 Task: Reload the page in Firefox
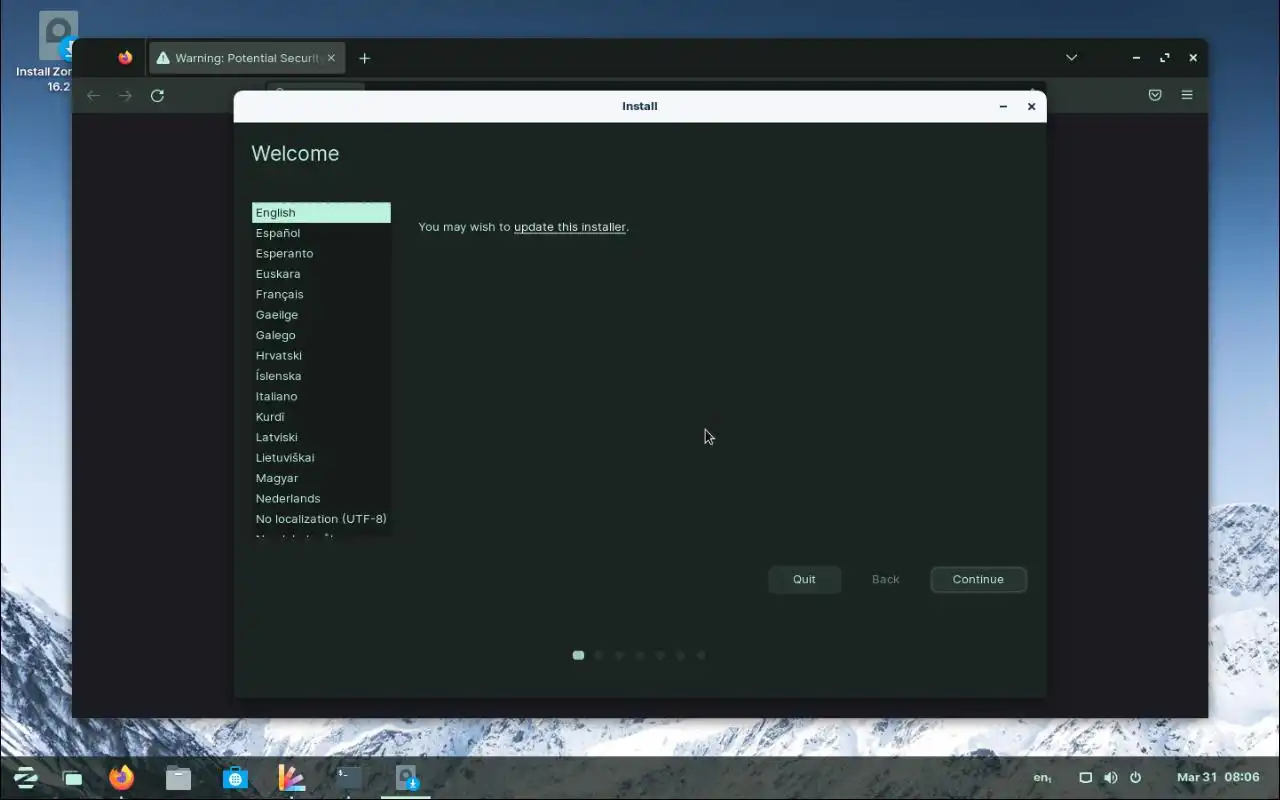pos(157,95)
